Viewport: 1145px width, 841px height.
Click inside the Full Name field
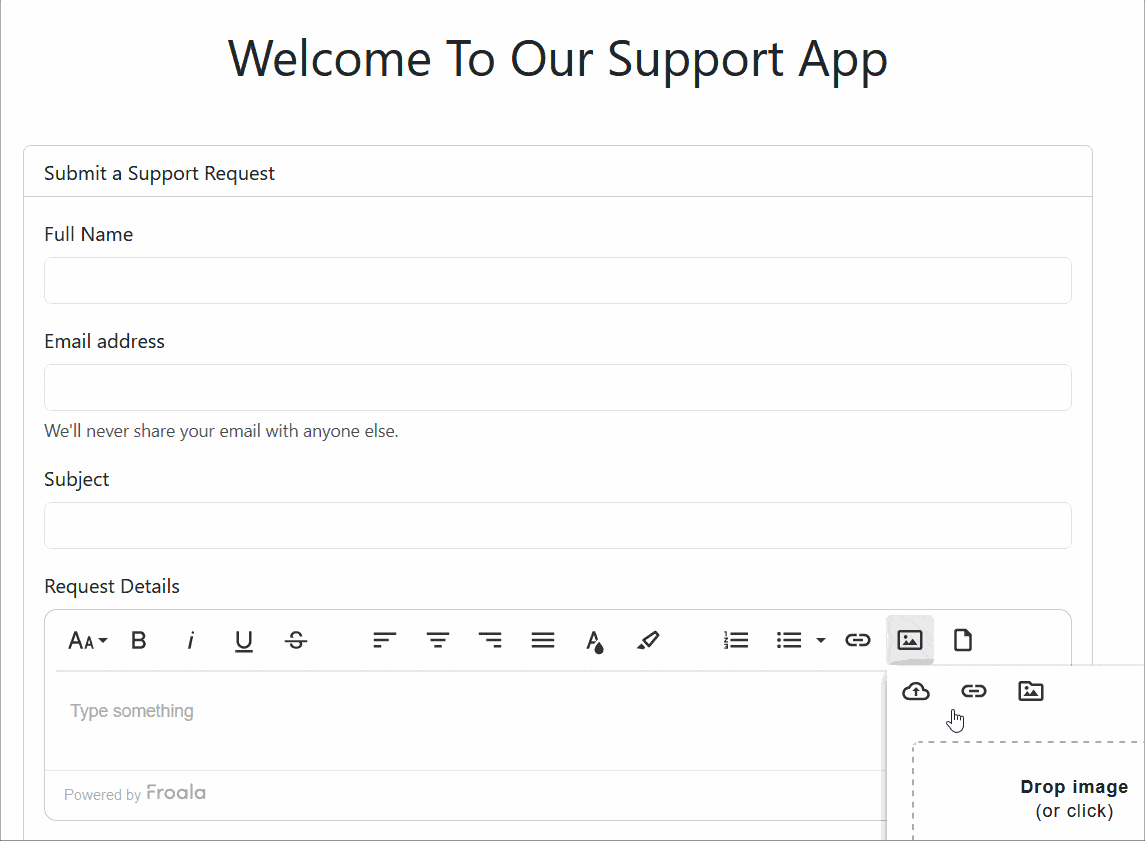click(557, 280)
